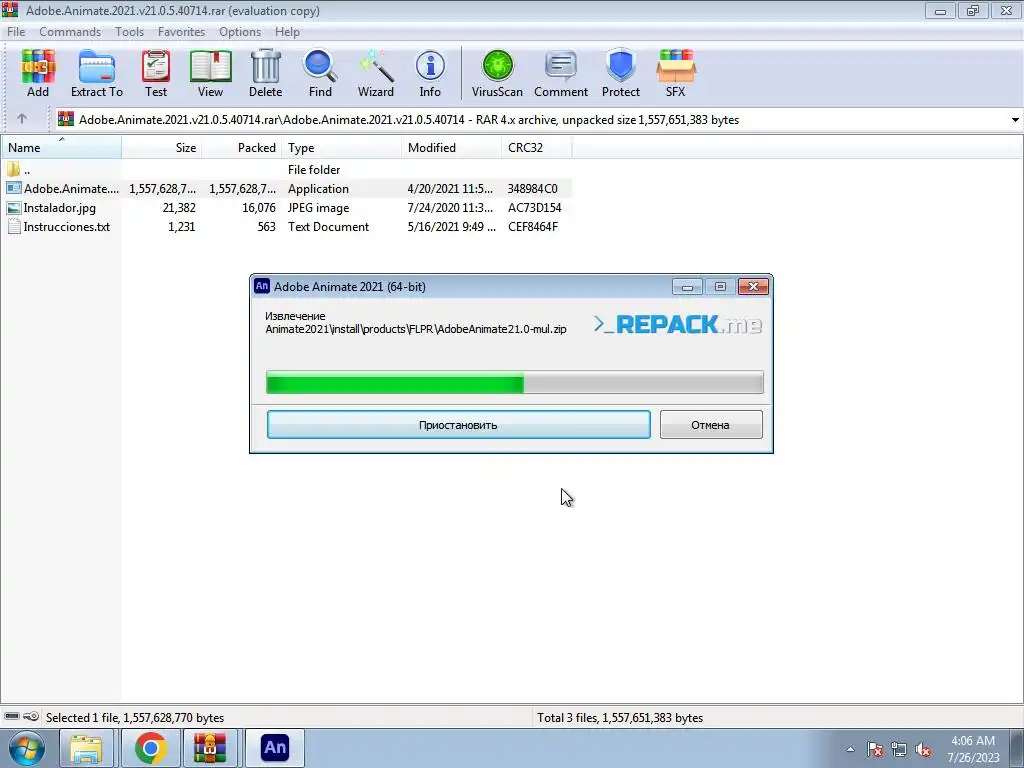Click the network tray icon
The height and width of the screenshot is (768, 1024).
pyautogui.click(x=899, y=749)
